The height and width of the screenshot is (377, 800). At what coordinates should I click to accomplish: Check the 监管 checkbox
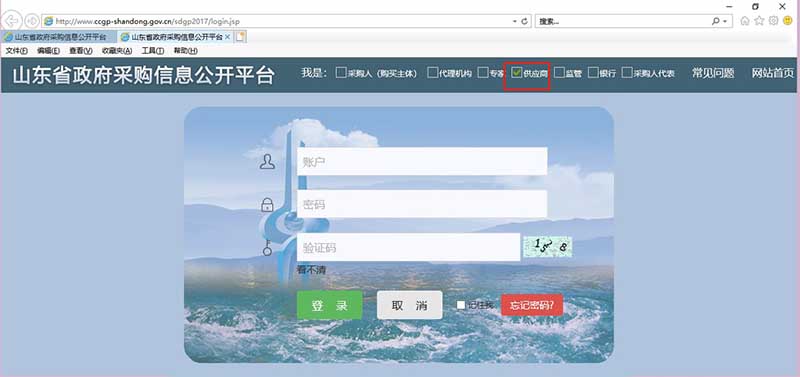click(559, 72)
